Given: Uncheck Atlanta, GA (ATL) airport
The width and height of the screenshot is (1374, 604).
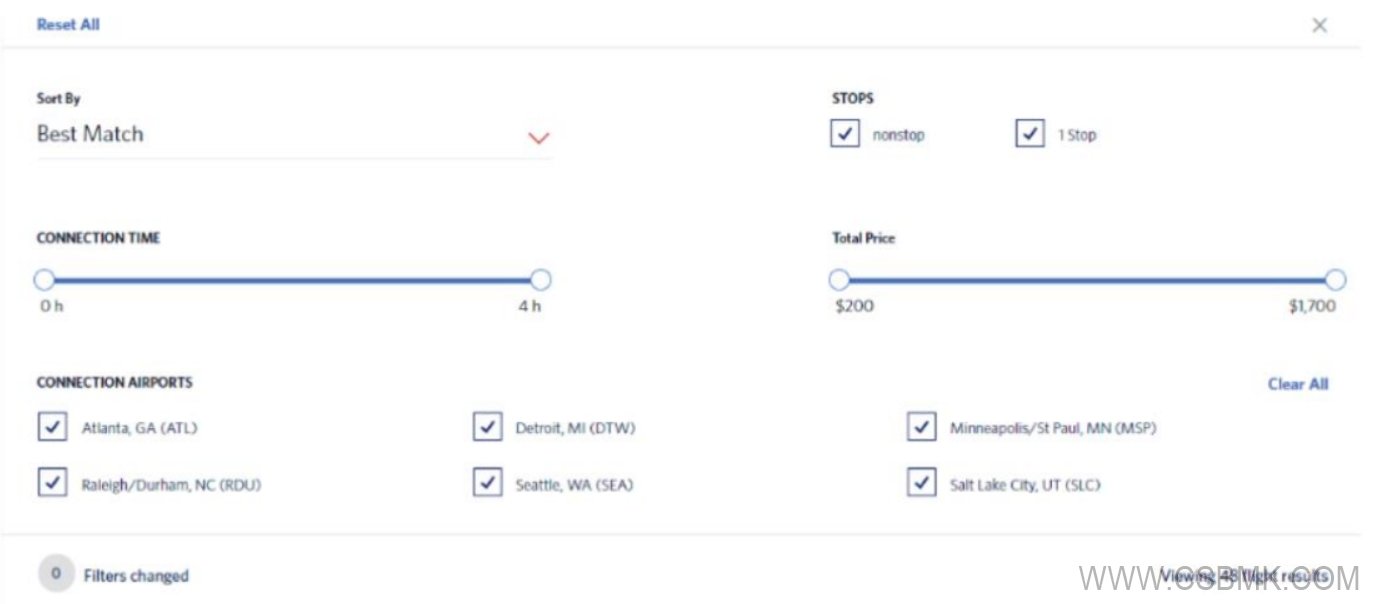Looking at the screenshot, I should 52,428.
